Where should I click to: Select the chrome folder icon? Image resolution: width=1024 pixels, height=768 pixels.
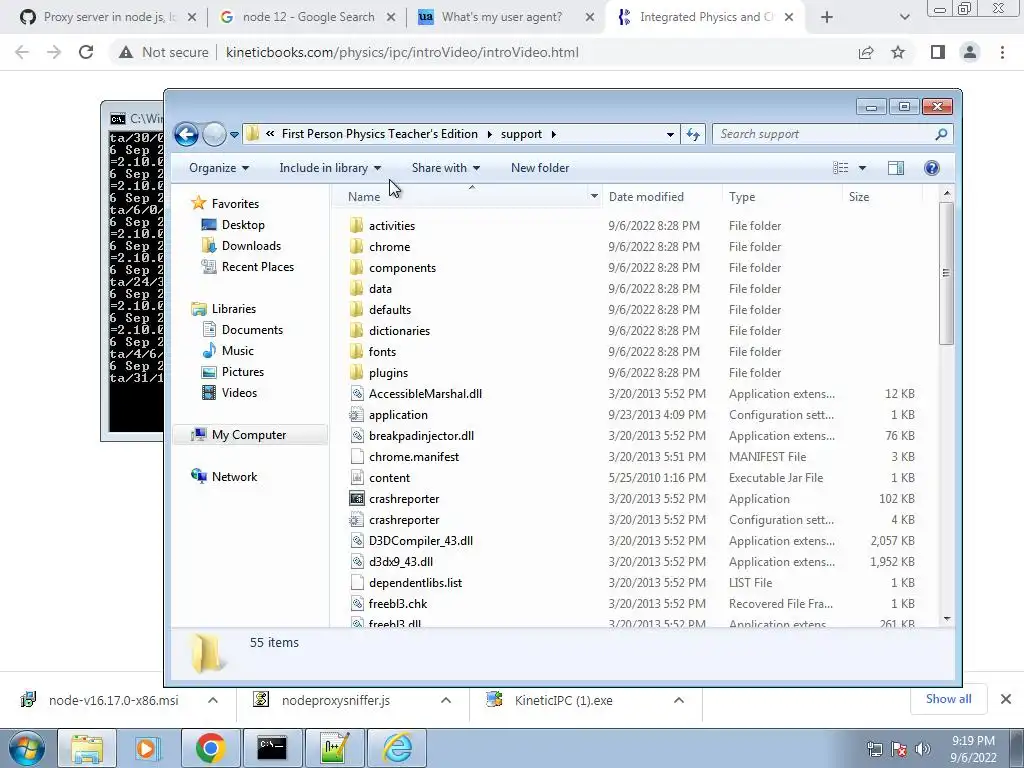coord(357,247)
